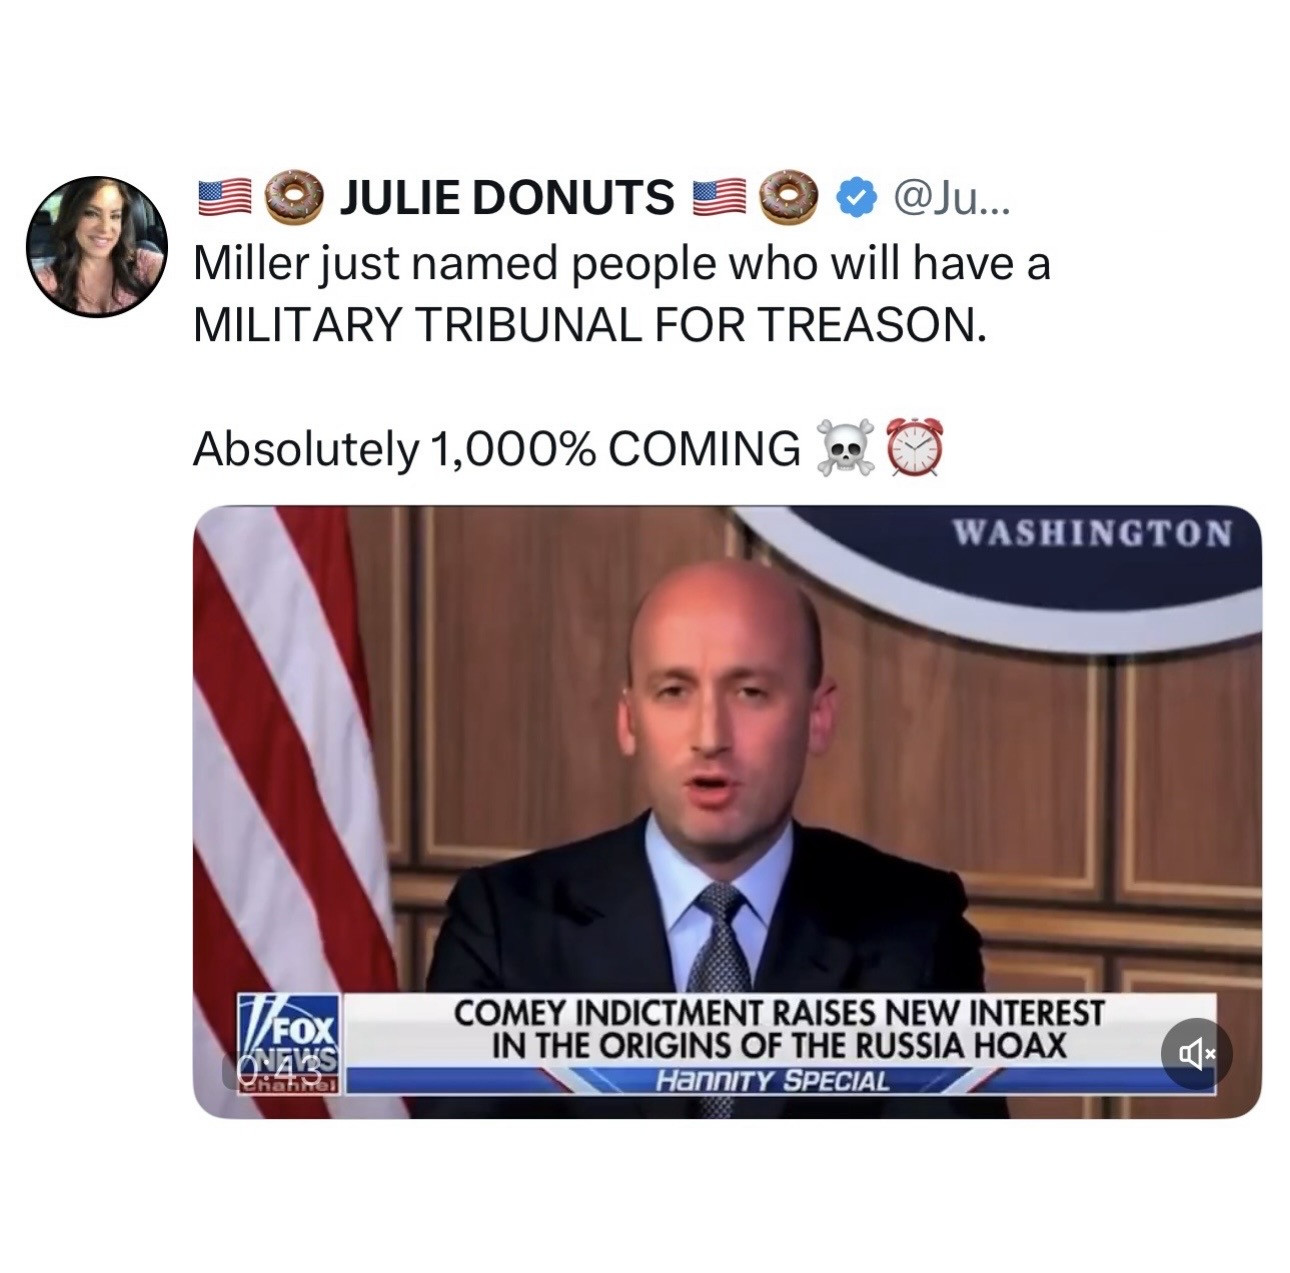Click the truncated @Ju... handle
This screenshot has width=1290, height=1273.
click(x=950, y=197)
